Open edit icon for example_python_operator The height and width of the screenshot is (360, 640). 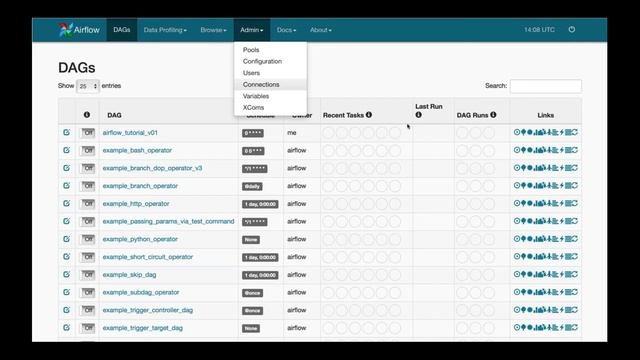click(67, 239)
